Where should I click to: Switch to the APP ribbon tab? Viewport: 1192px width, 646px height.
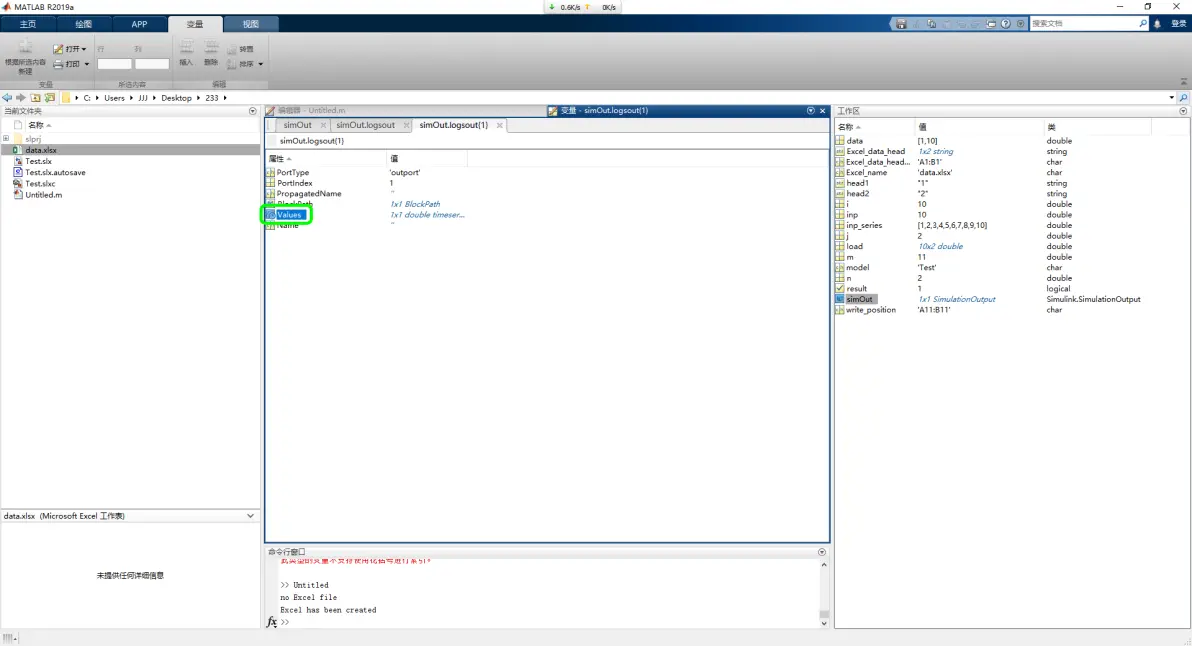point(139,24)
